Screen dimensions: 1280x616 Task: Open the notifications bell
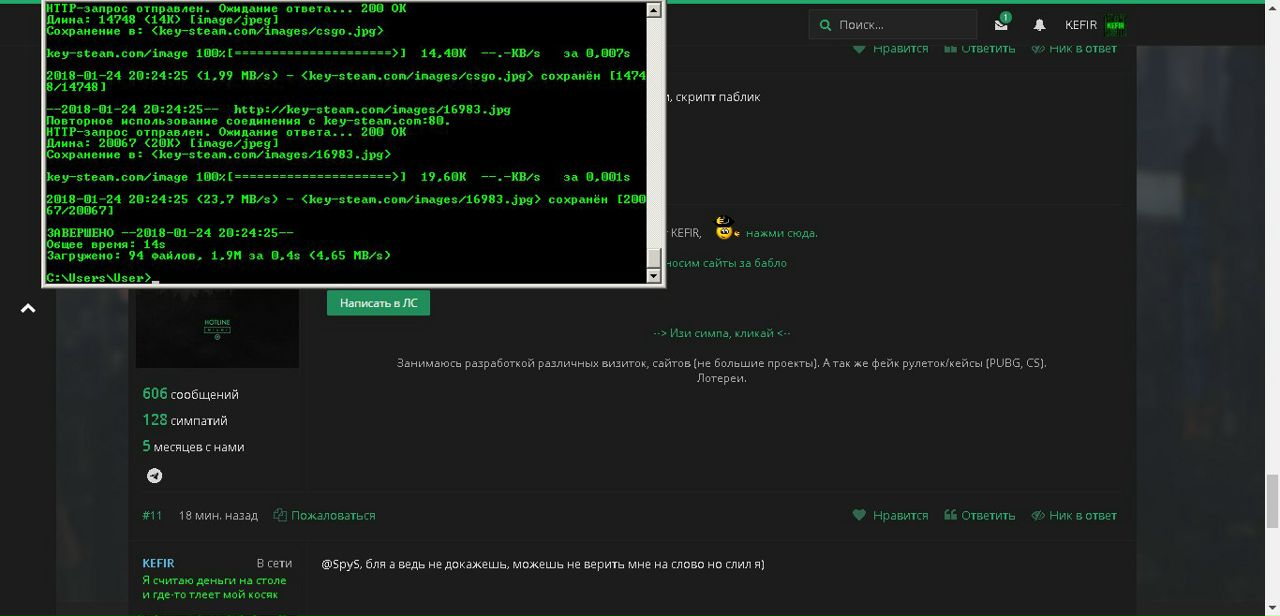tap(1039, 25)
